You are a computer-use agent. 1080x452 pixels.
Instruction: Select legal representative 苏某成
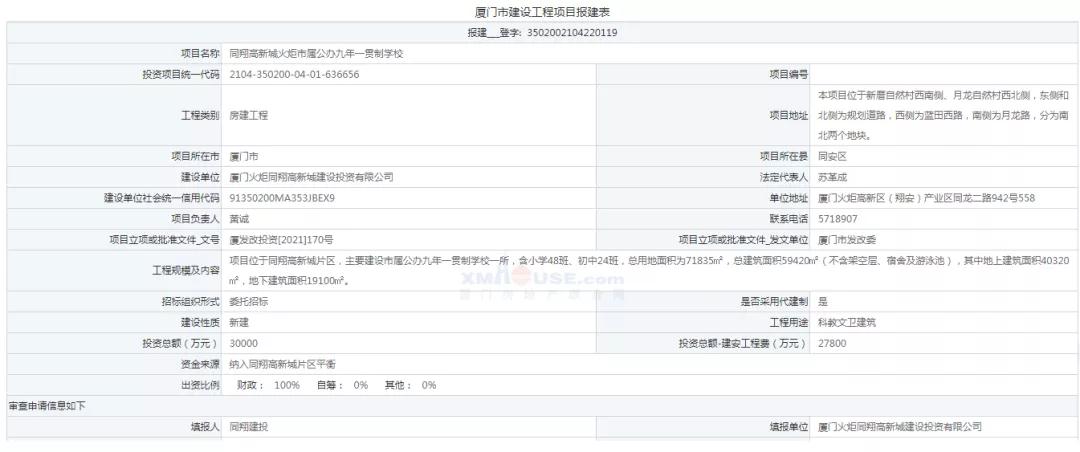(833, 177)
